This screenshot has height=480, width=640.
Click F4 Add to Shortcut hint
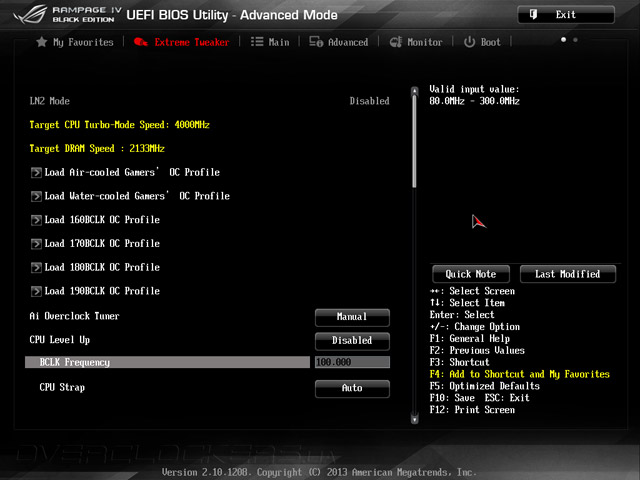520,374
